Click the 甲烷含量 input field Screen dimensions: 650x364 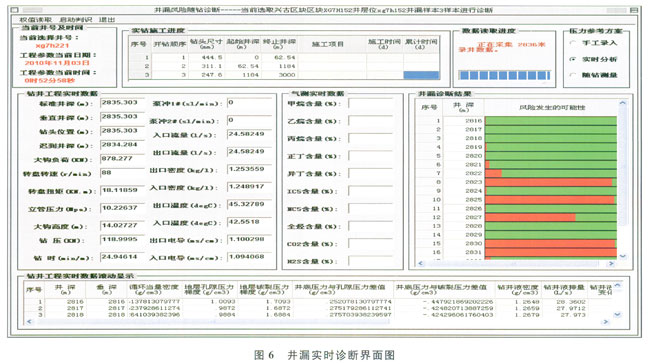(370, 104)
